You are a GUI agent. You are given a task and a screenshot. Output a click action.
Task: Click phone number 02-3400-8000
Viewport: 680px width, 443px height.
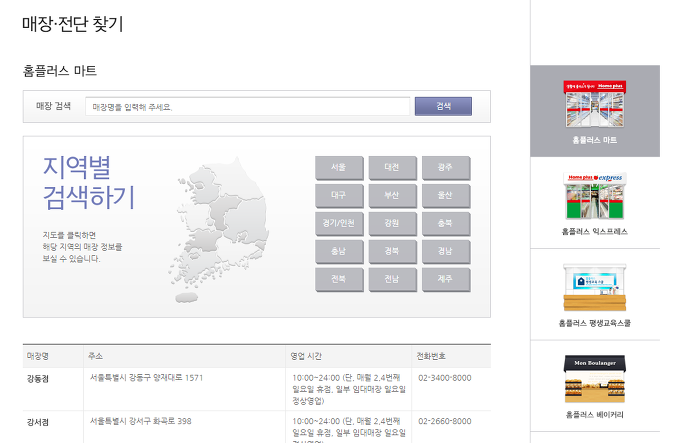445,378
